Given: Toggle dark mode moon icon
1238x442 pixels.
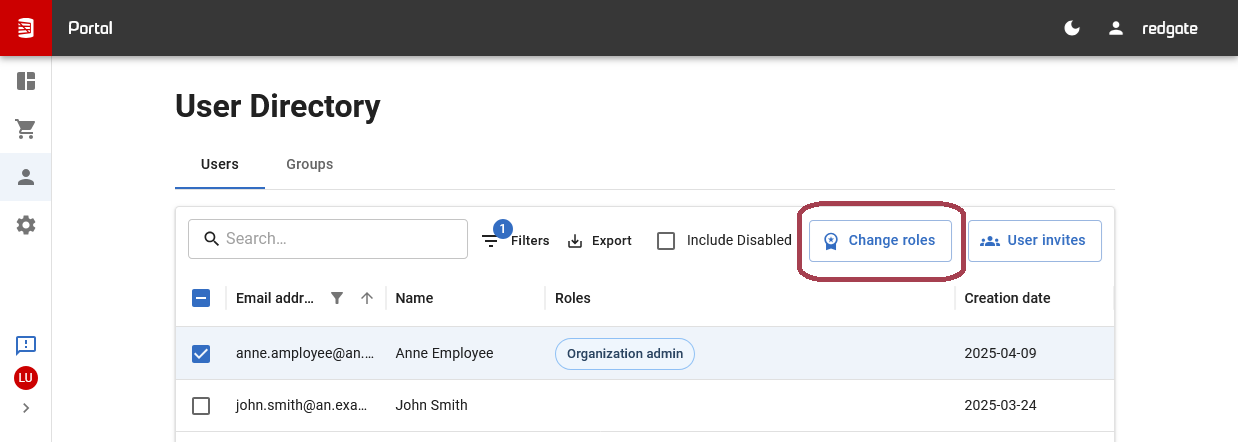Looking at the screenshot, I should (x=1072, y=28).
